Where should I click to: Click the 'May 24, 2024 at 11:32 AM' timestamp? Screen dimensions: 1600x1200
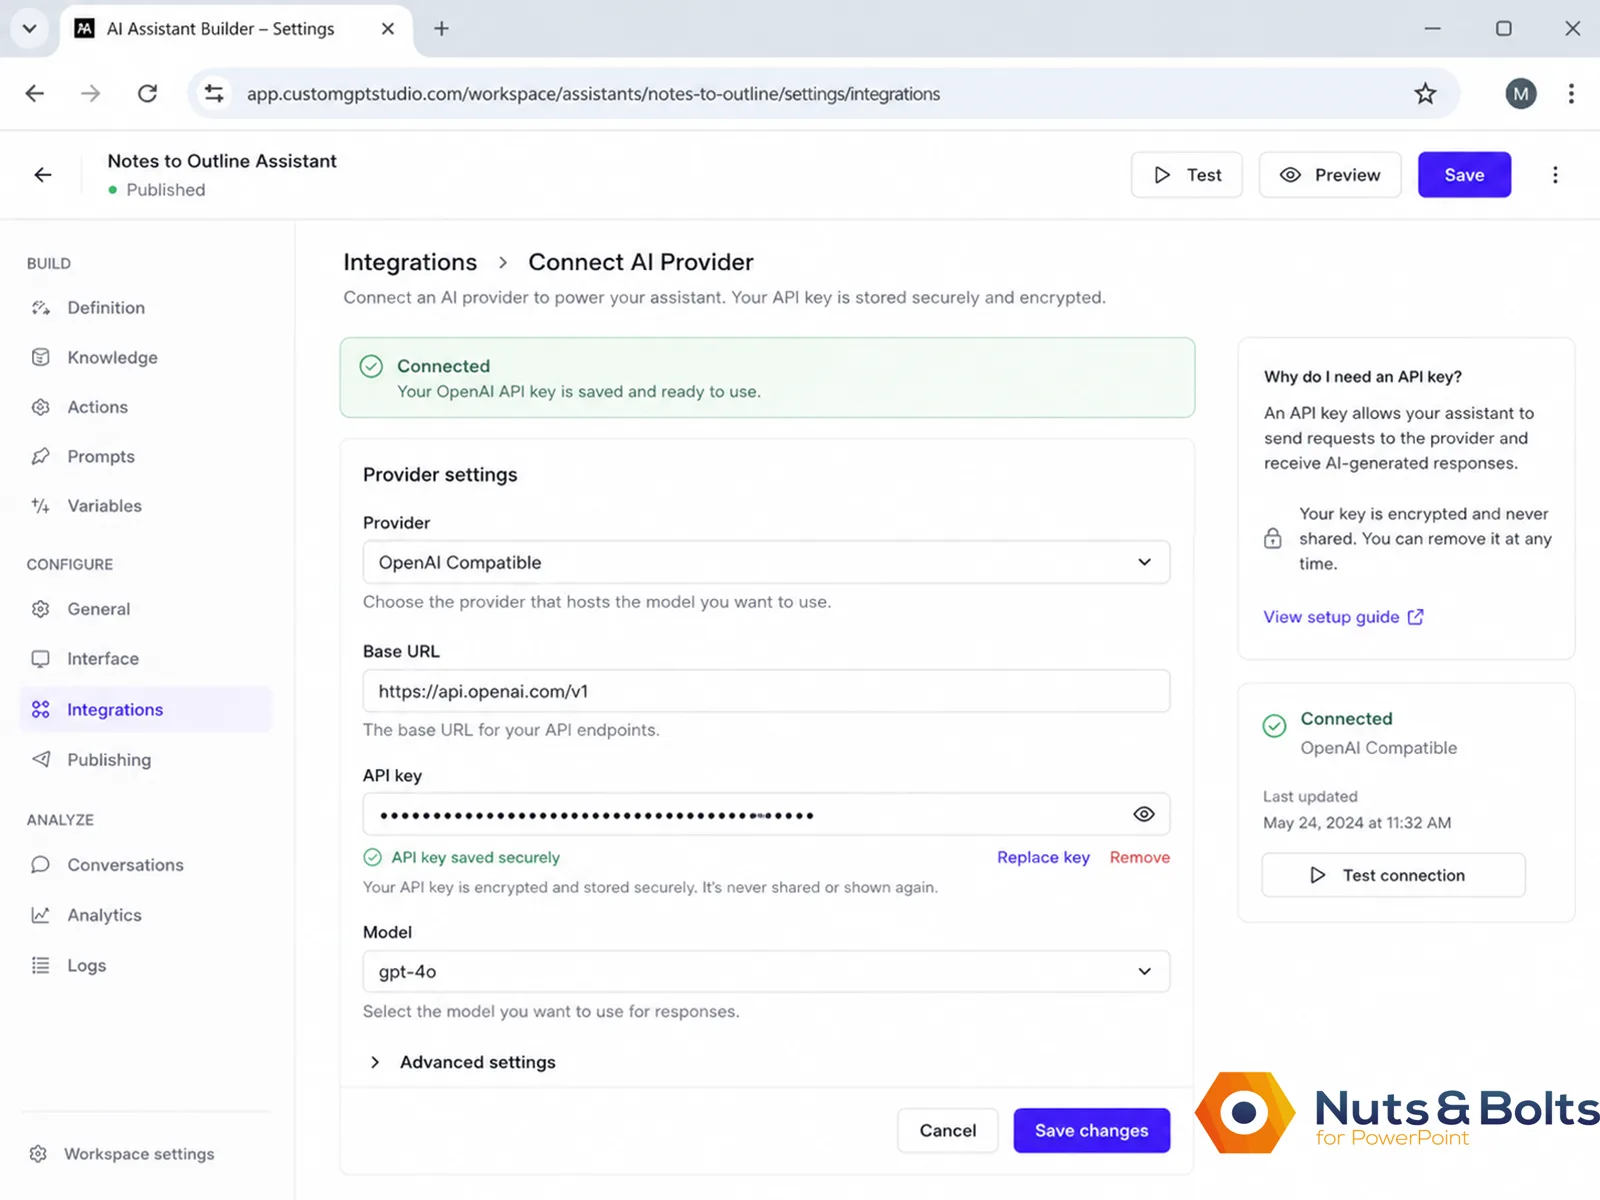coord(1357,823)
